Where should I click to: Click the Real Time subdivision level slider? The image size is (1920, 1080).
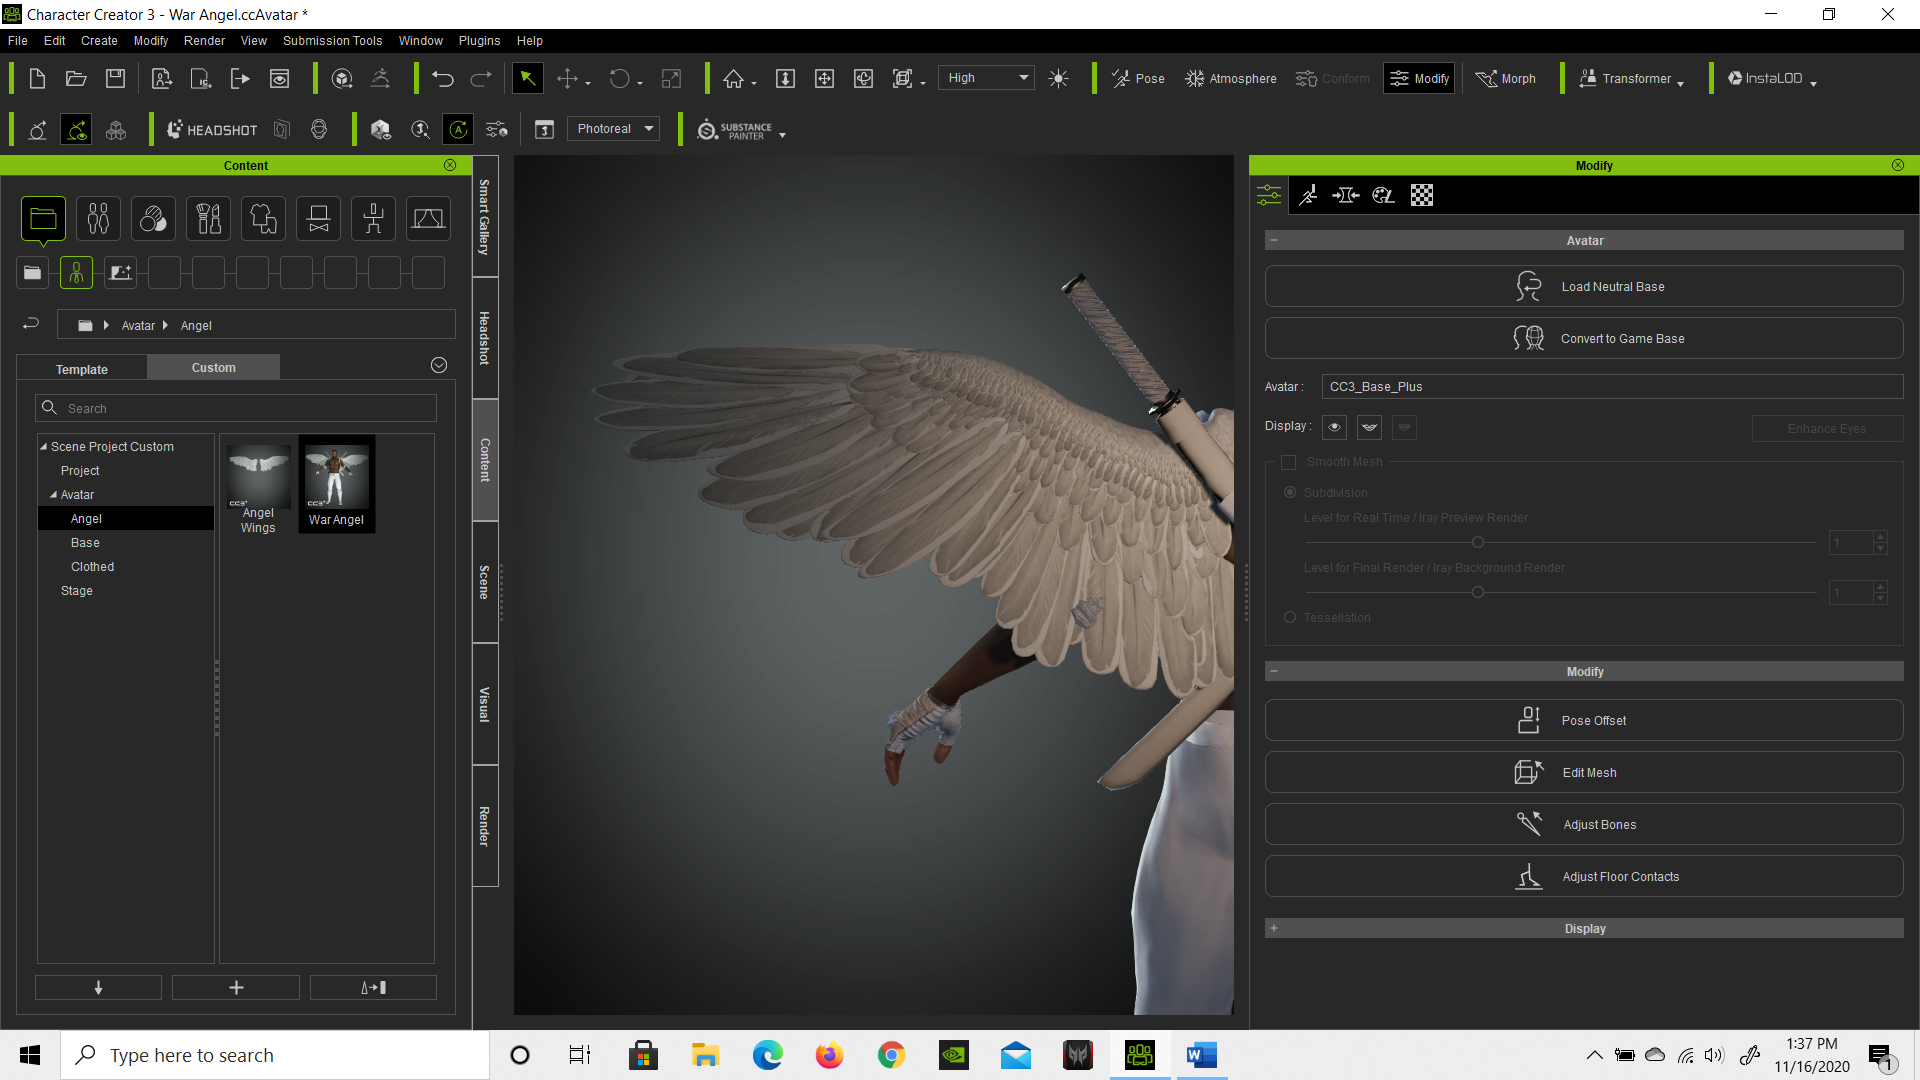coord(1560,542)
